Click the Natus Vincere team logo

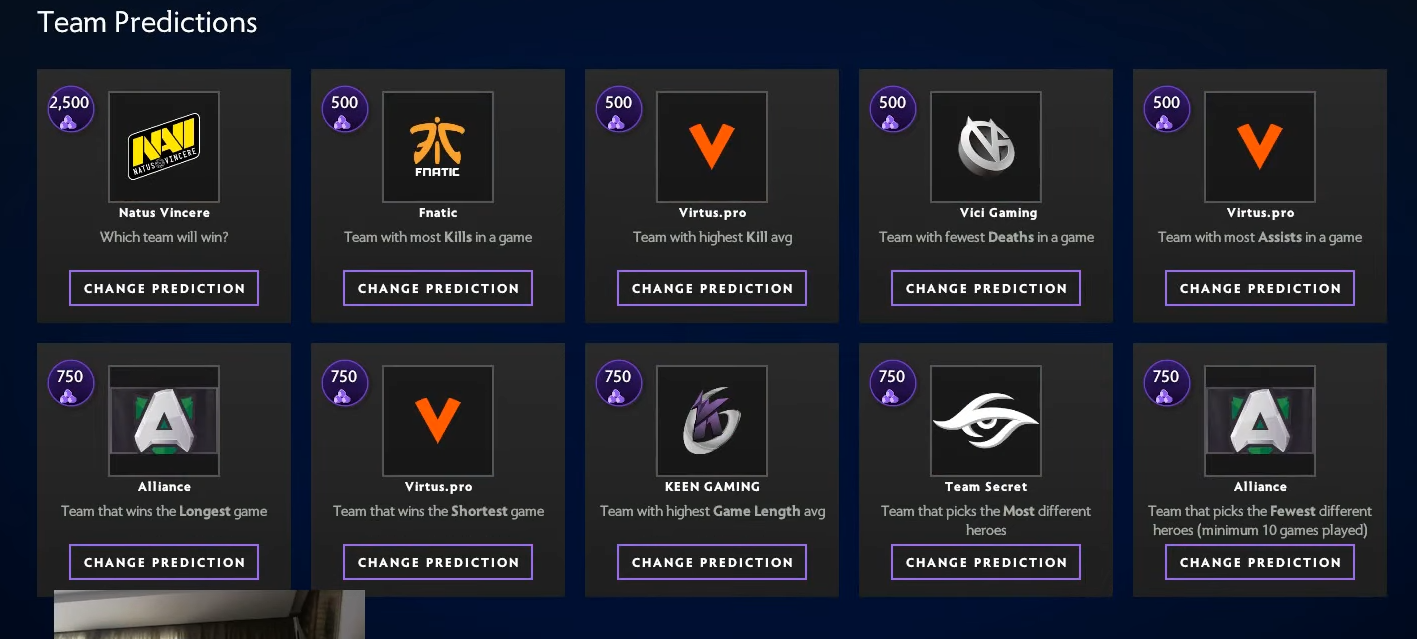[164, 147]
